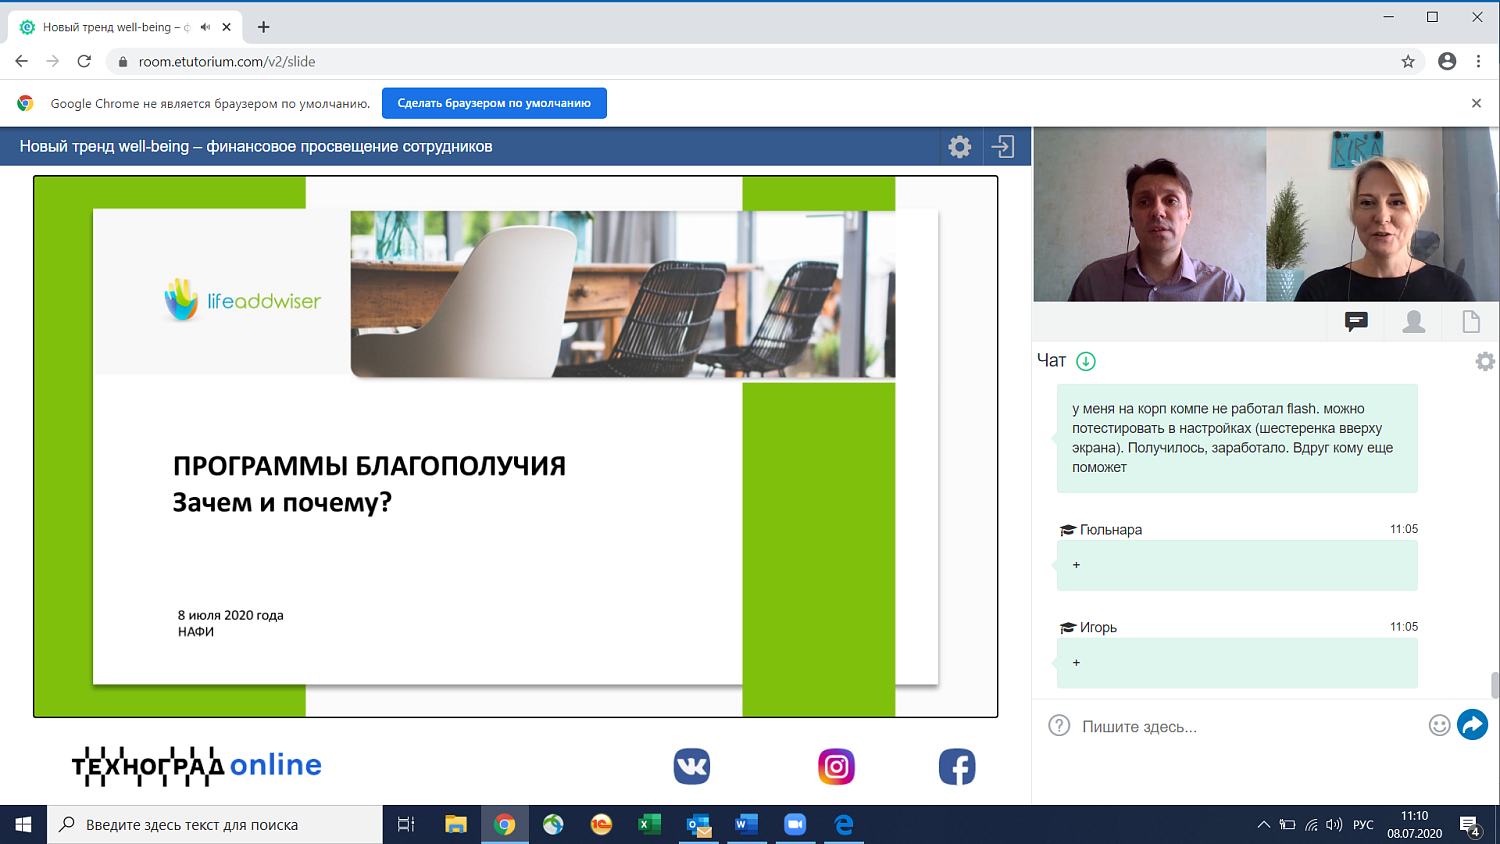The width and height of the screenshot is (1500, 844).
Task: Switch to Word in the taskbar
Action: point(746,825)
